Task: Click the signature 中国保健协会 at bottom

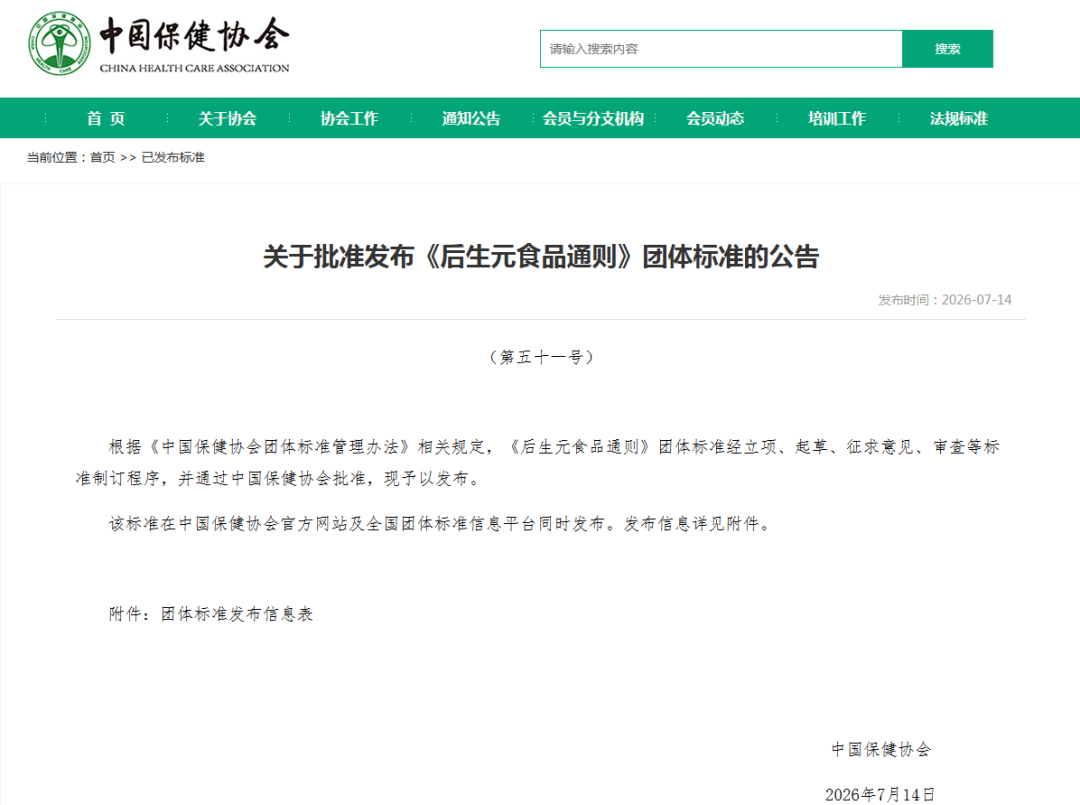Action: coord(881,749)
